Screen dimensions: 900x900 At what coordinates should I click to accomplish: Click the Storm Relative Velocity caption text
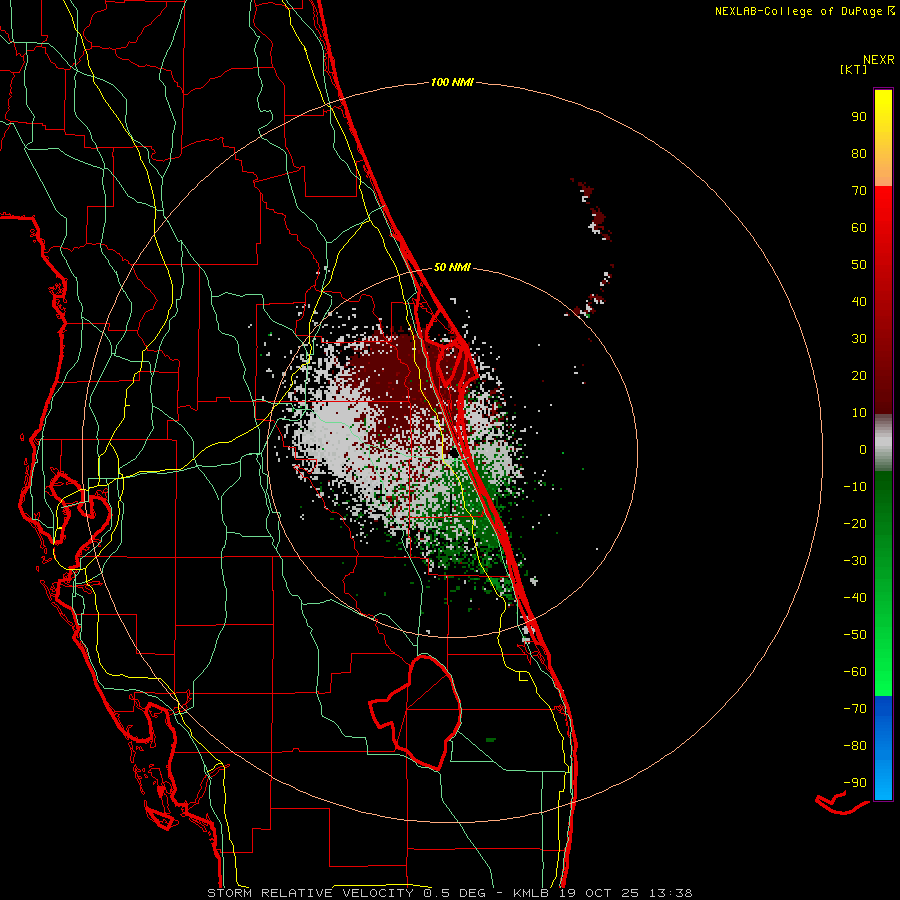pyautogui.click(x=449, y=893)
